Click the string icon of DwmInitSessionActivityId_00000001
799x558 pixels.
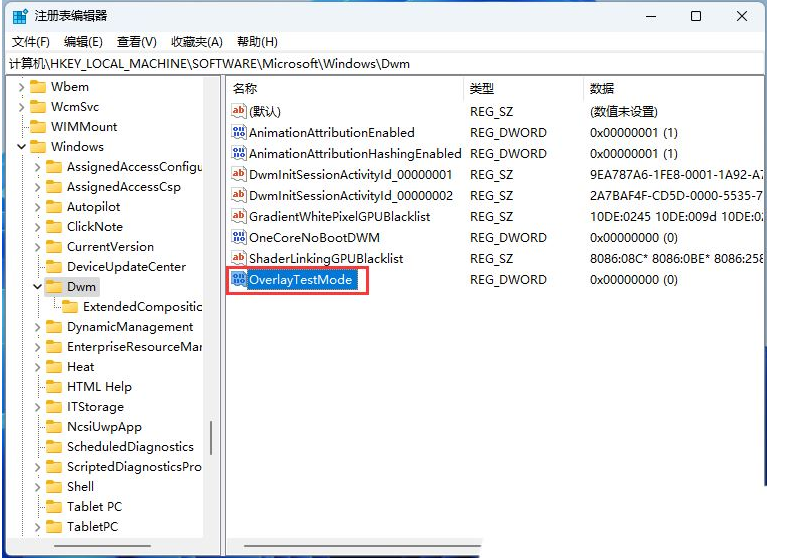click(238, 174)
